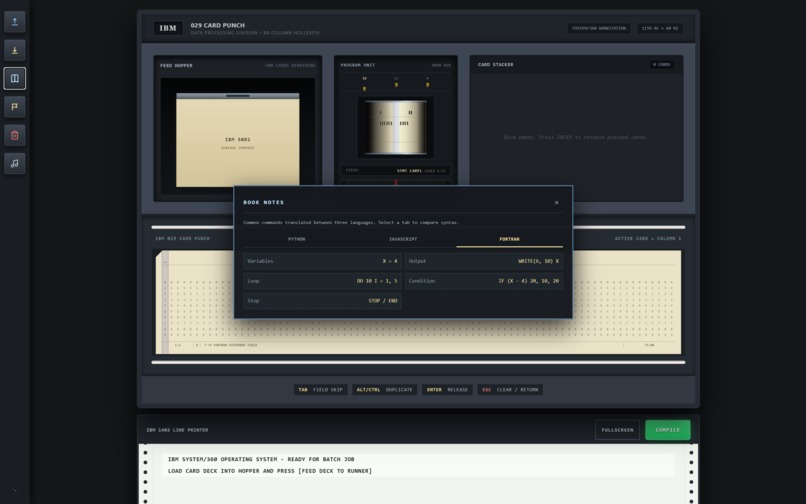Click the Compile button
806x504 pixels.
tap(667, 430)
